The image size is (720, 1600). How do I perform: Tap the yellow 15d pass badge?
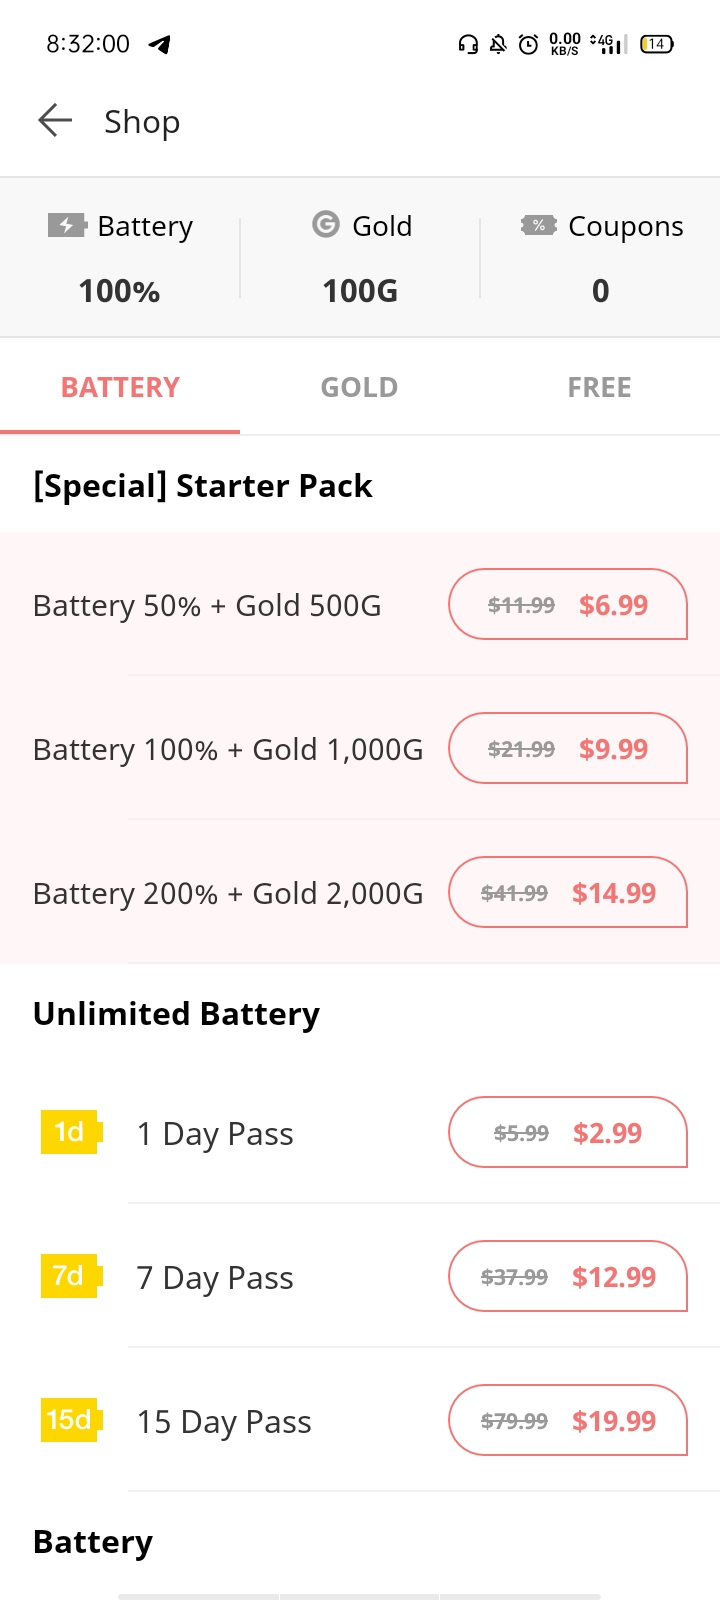(x=70, y=1420)
